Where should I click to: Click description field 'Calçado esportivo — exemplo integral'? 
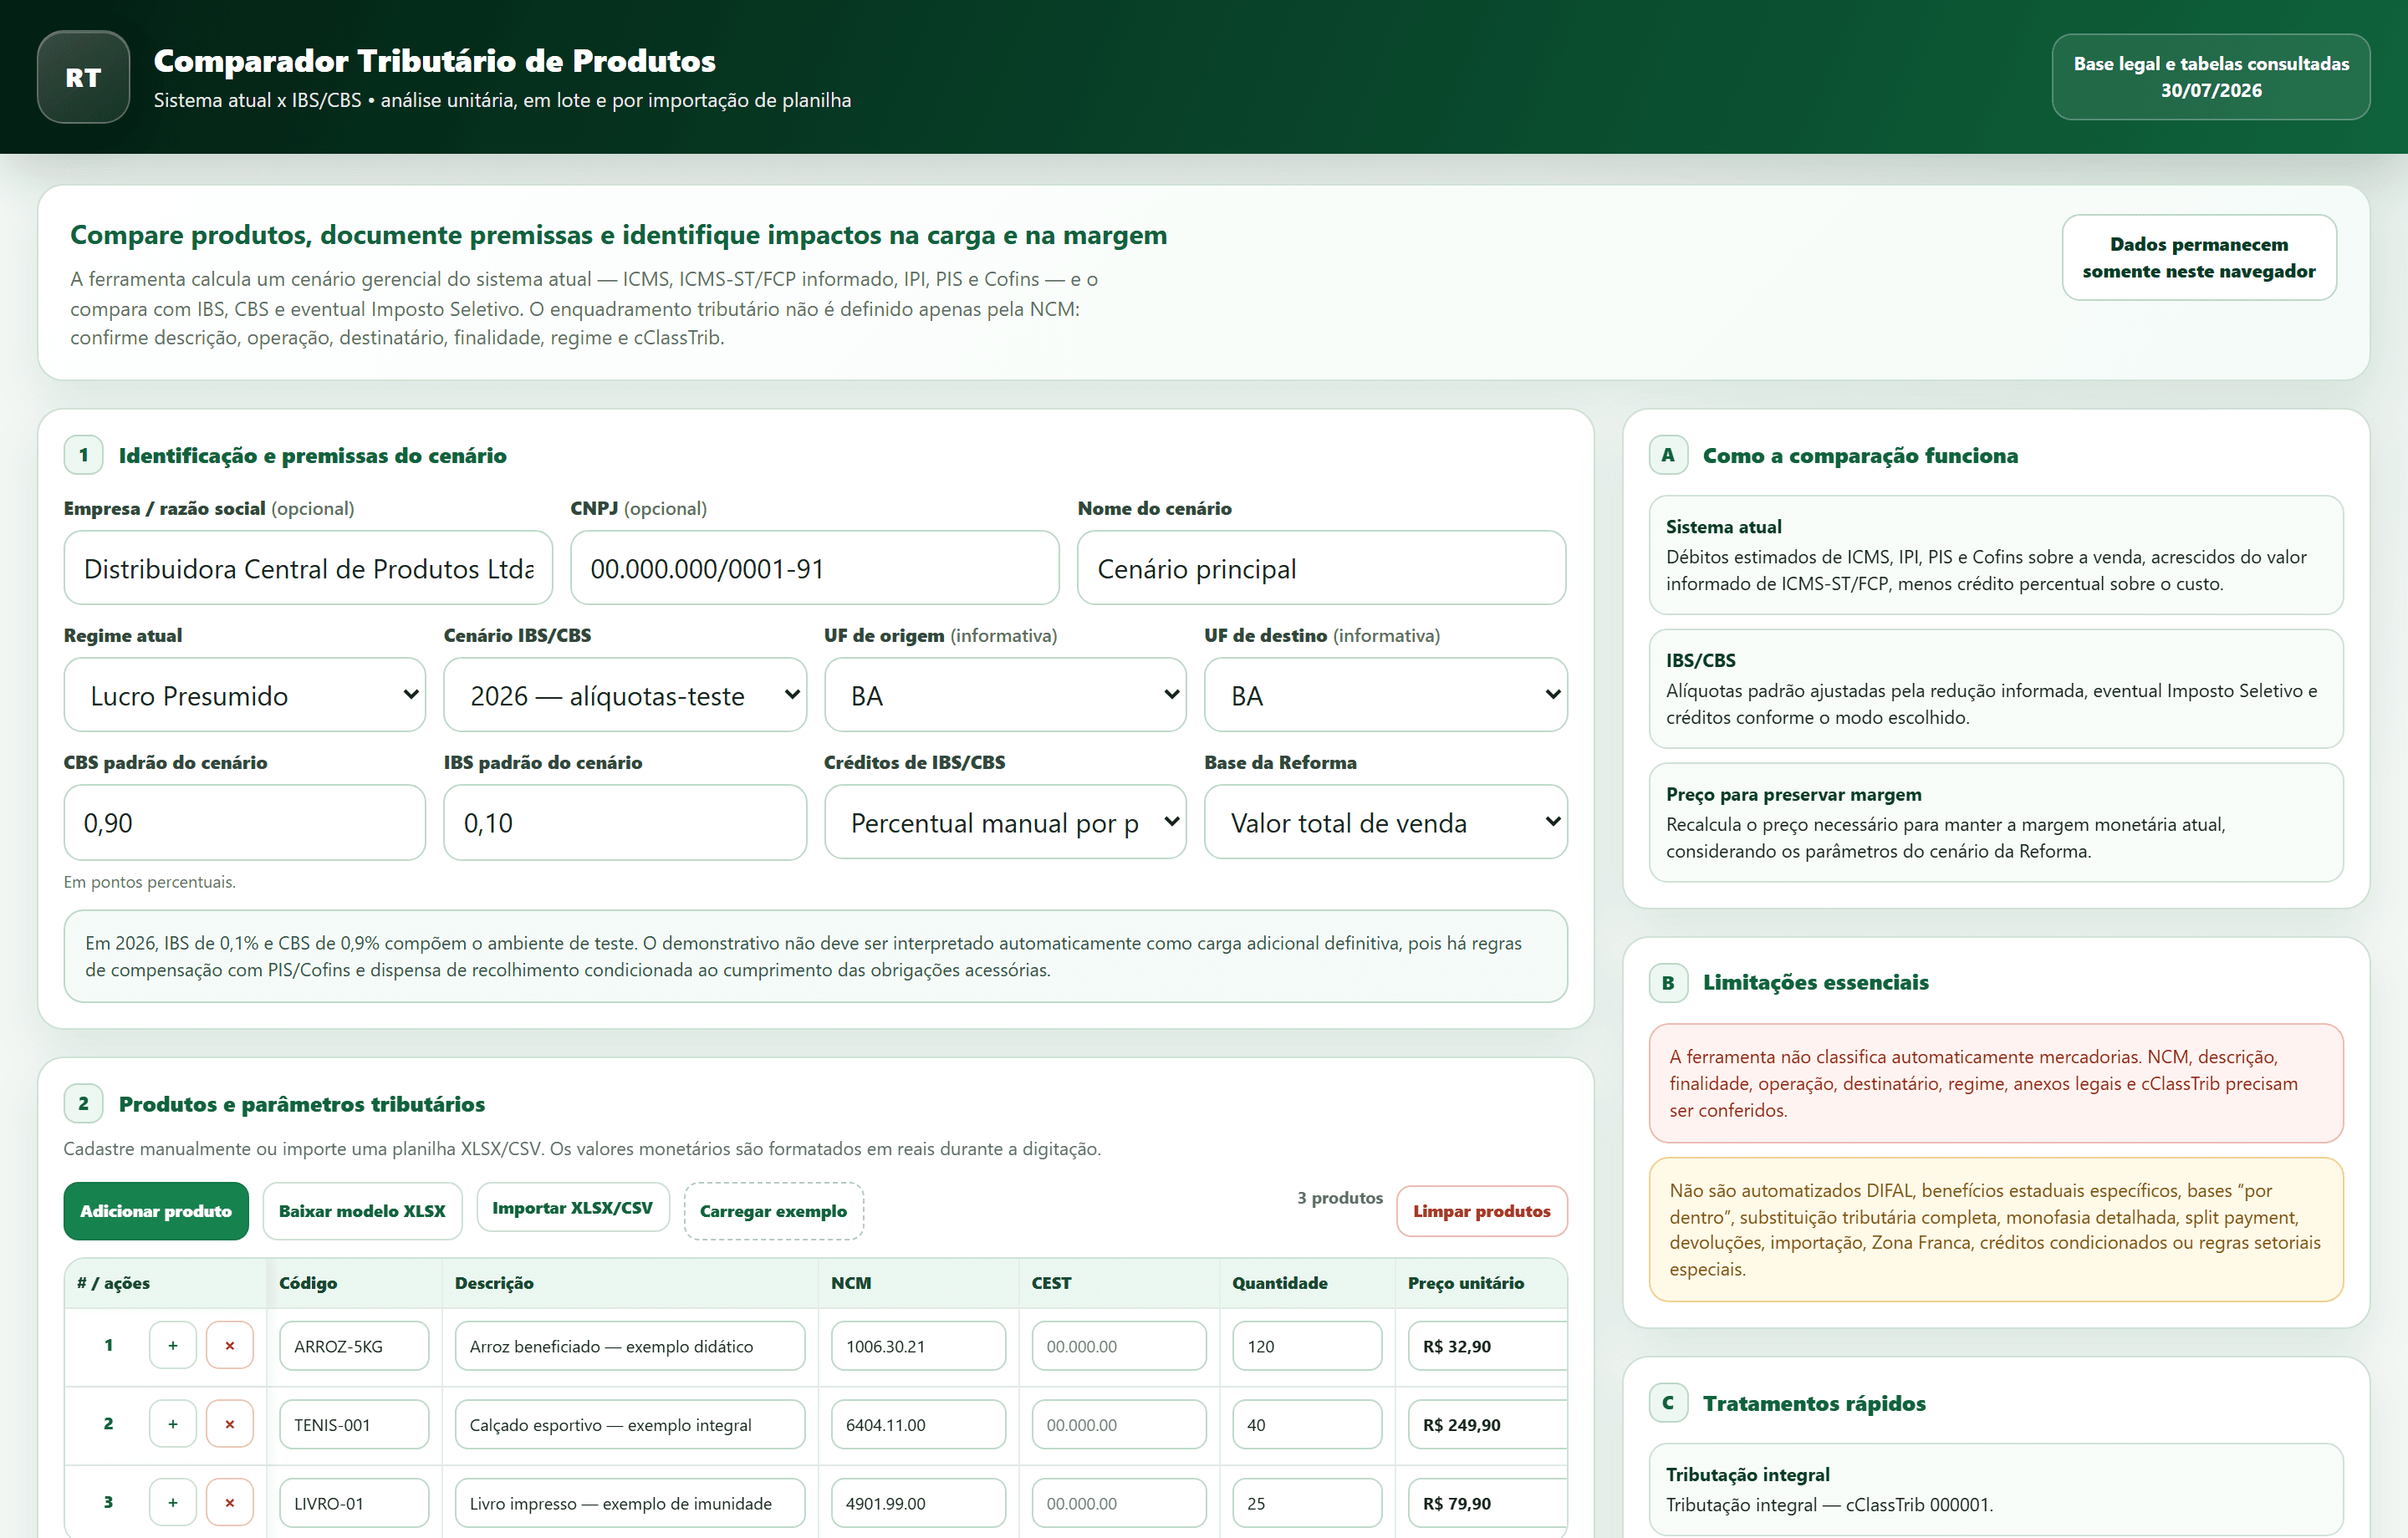tap(630, 1424)
